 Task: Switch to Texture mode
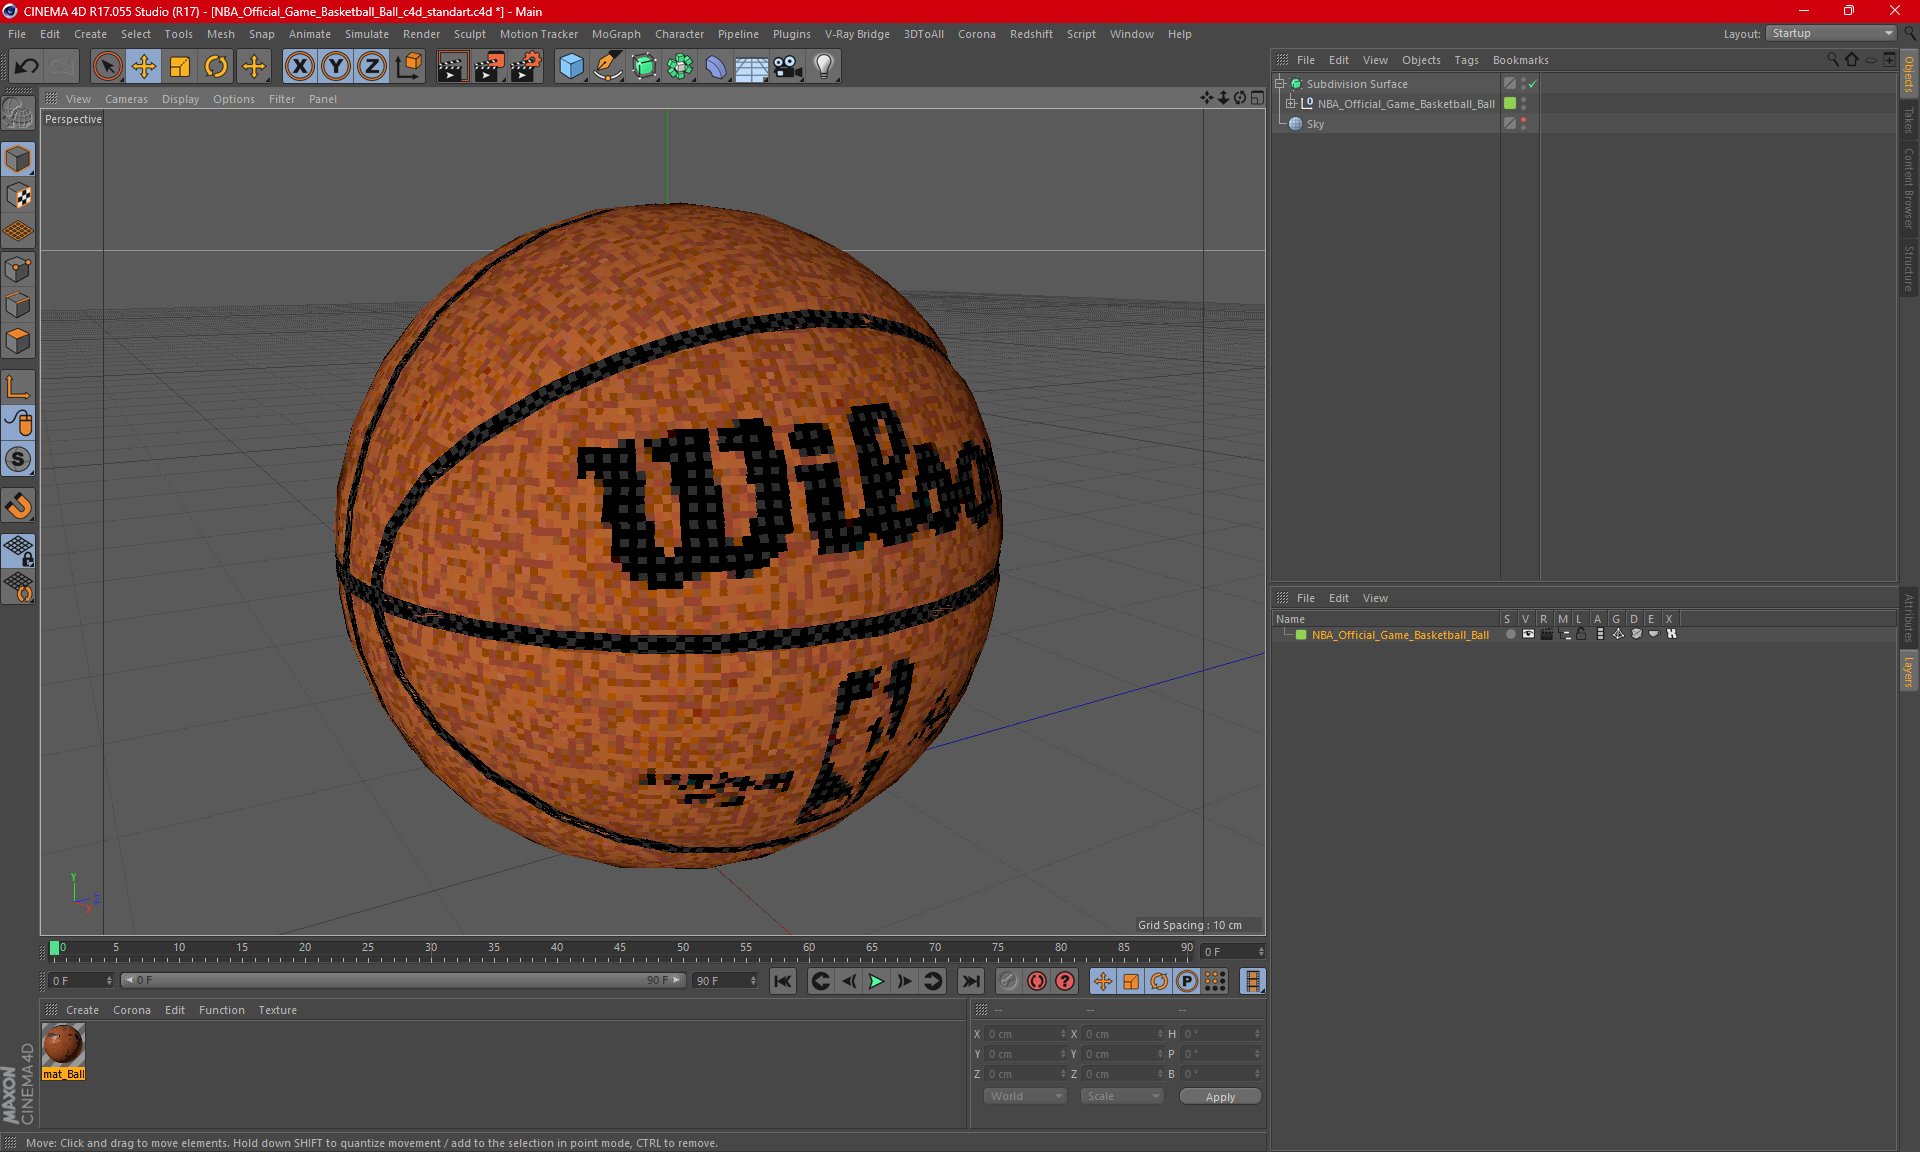18,196
